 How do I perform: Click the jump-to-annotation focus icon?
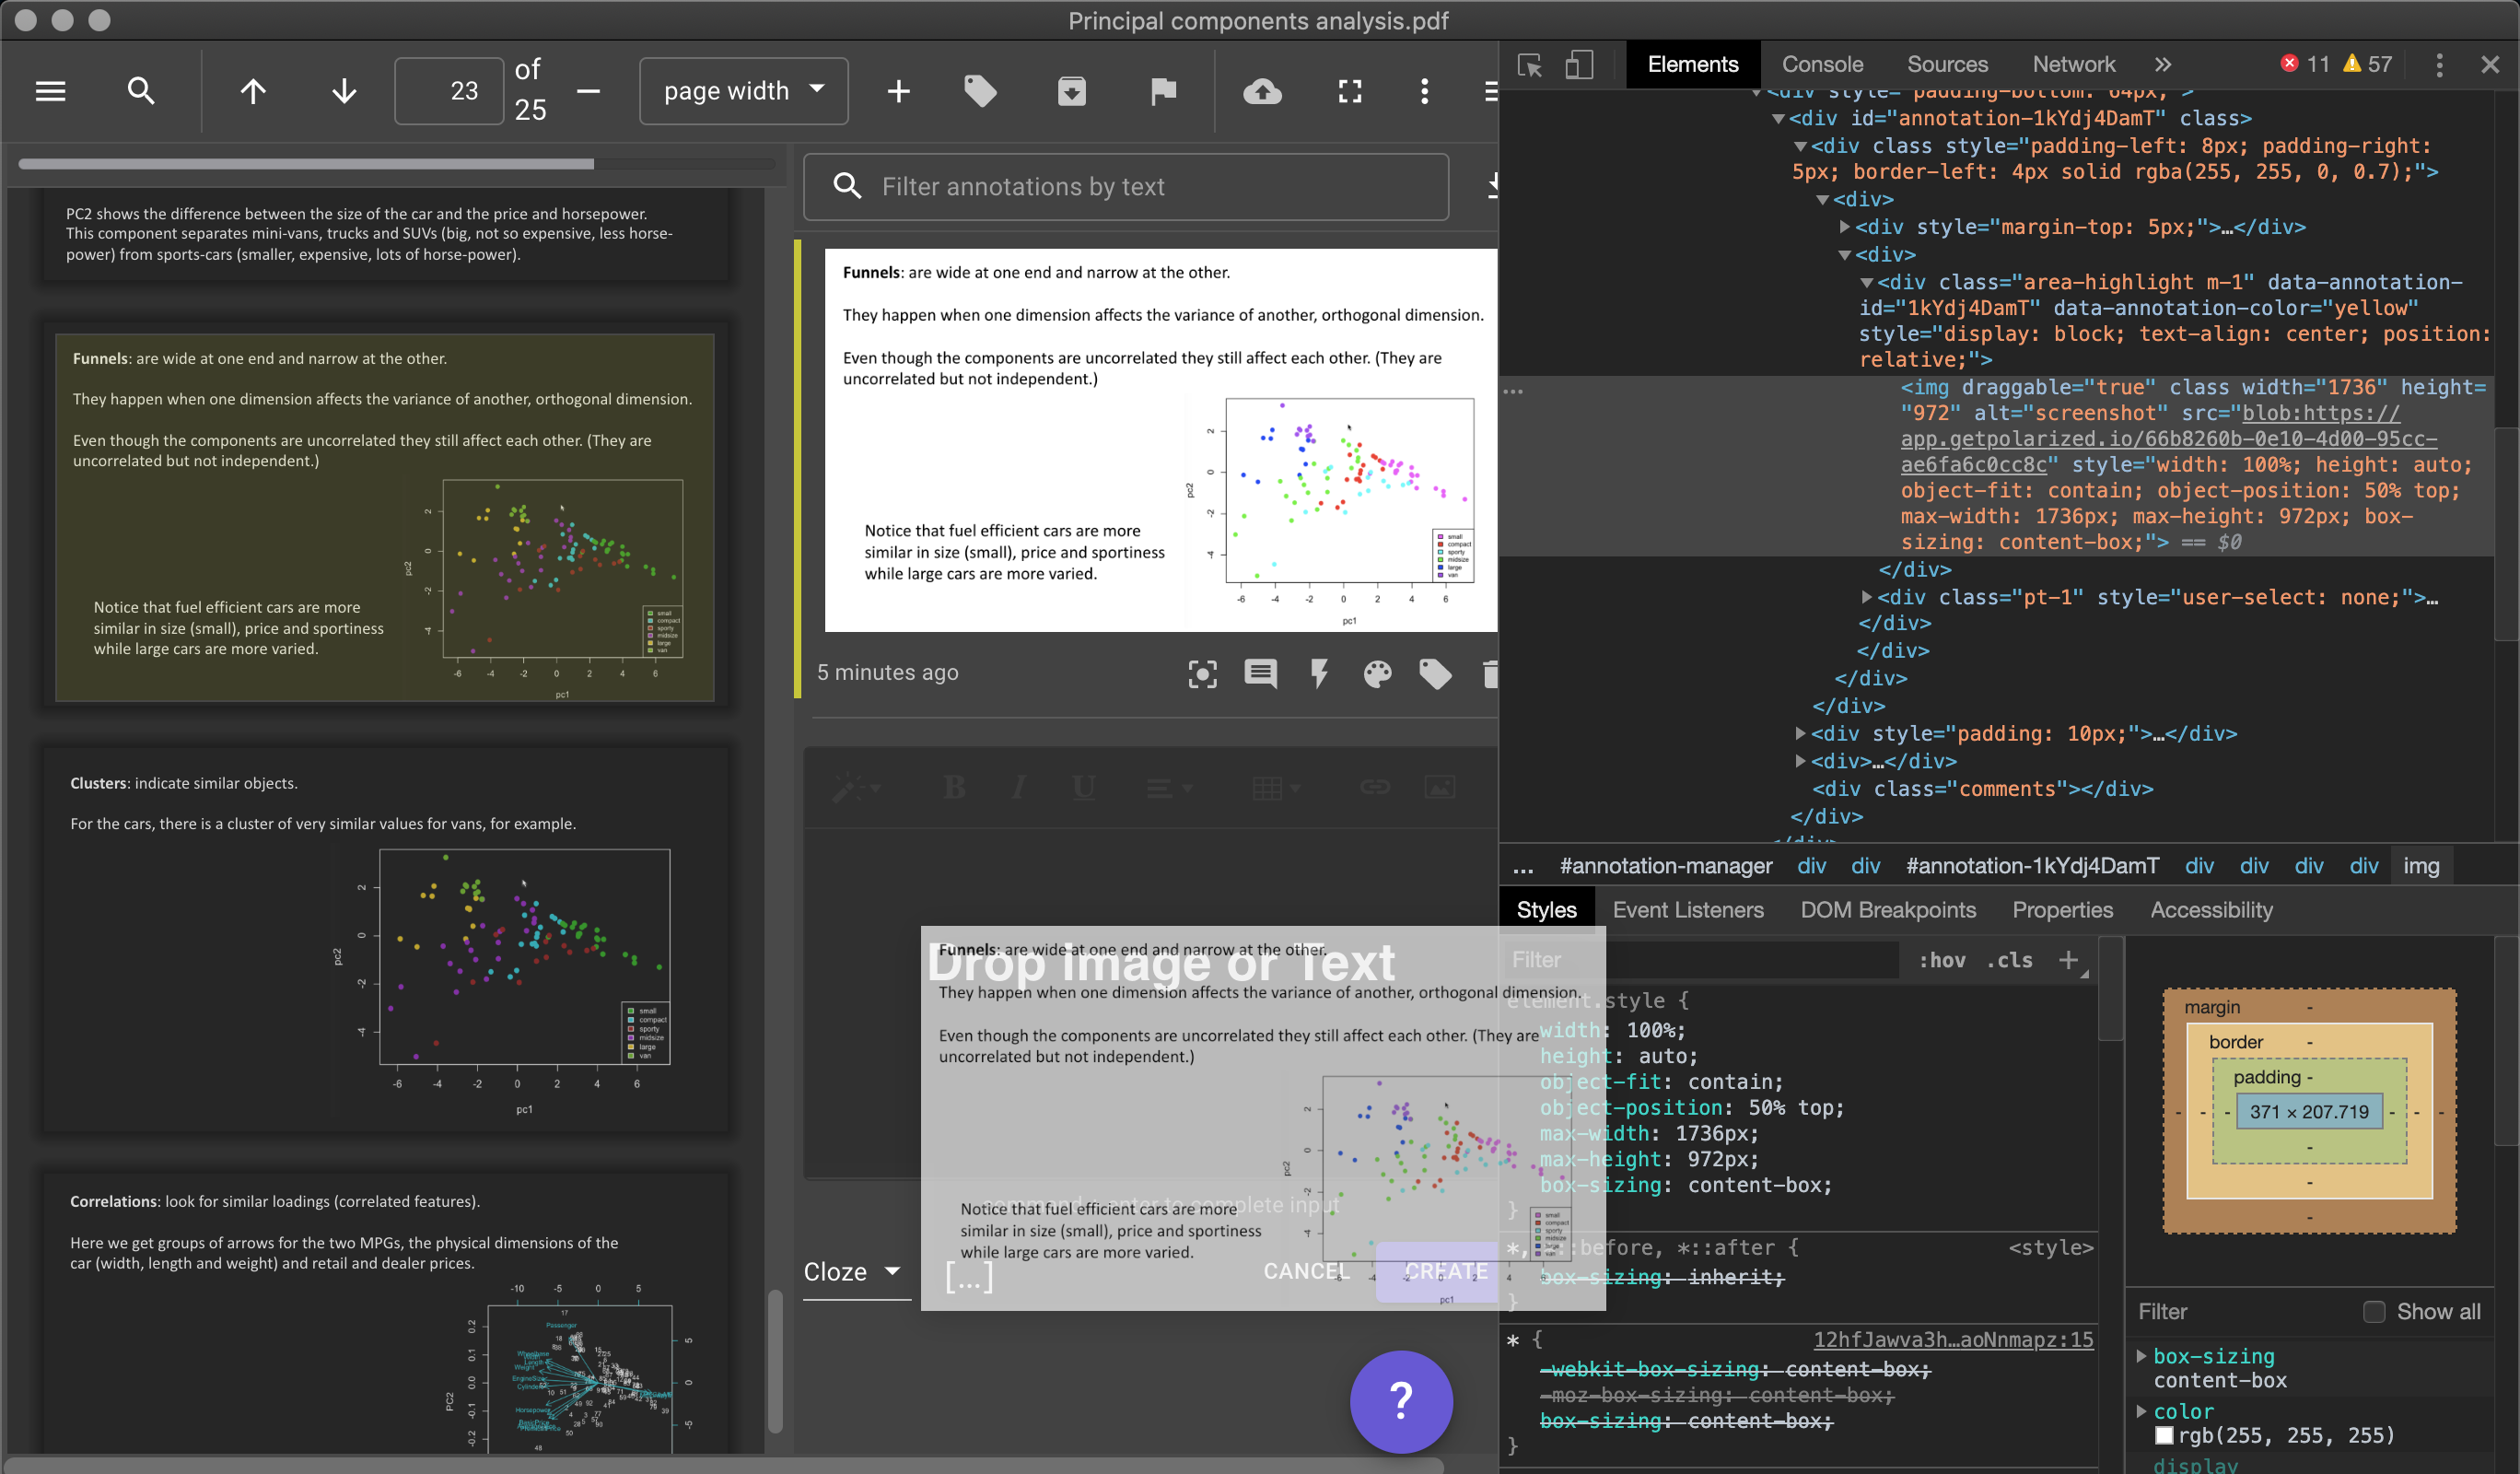point(1203,674)
